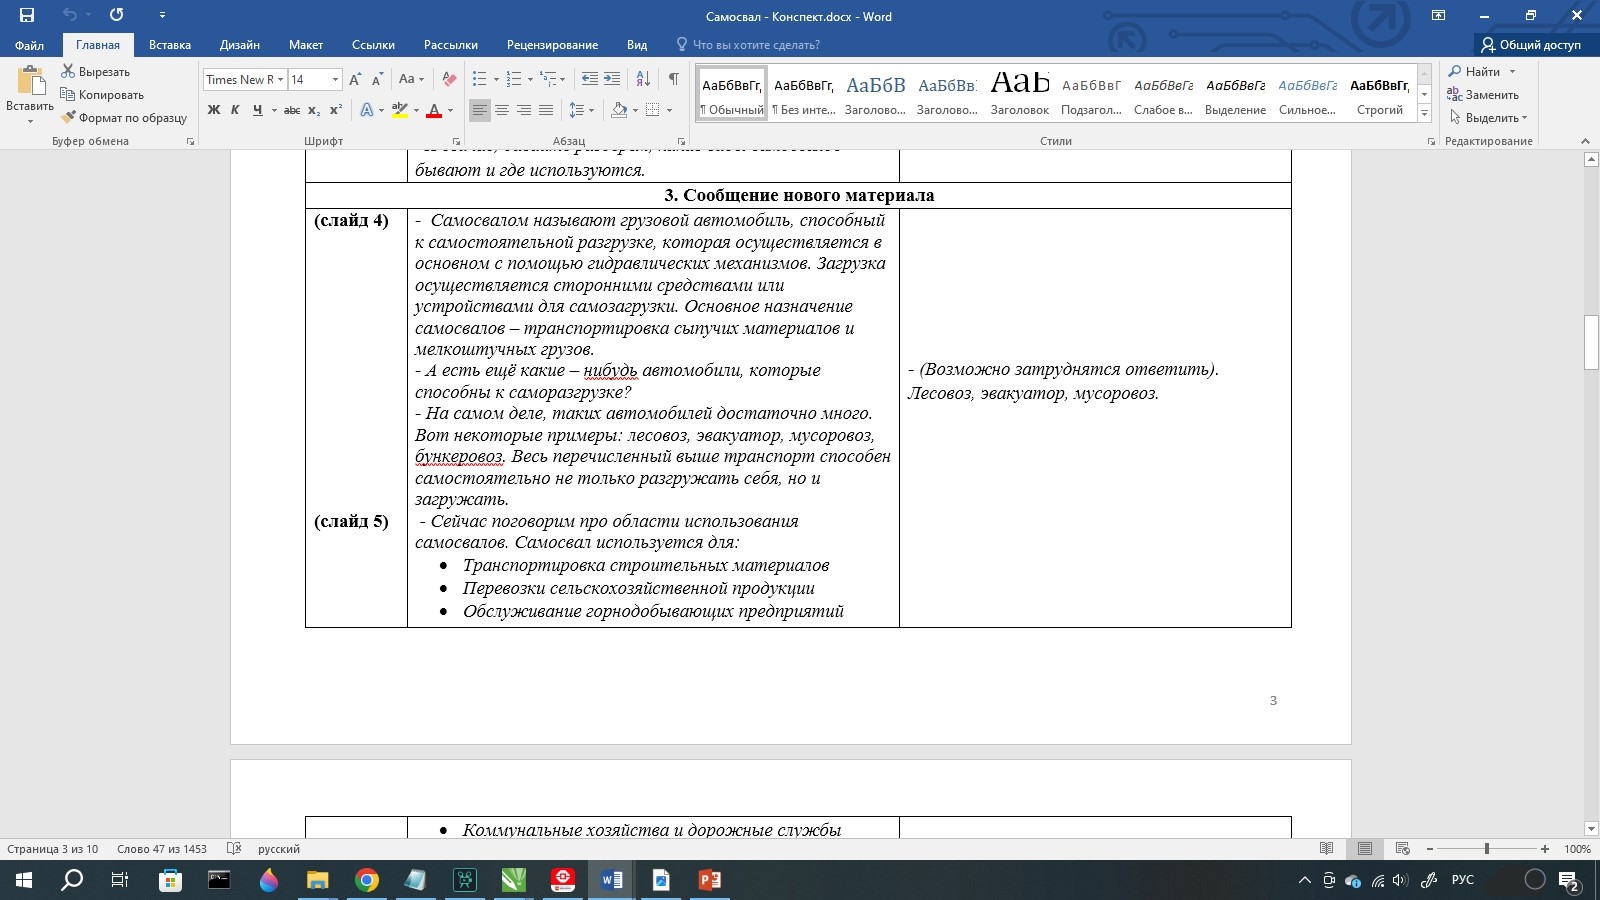Viewport: 1600px width, 900px height.
Task: Click the zoom slider handle
Action: (x=1487, y=849)
